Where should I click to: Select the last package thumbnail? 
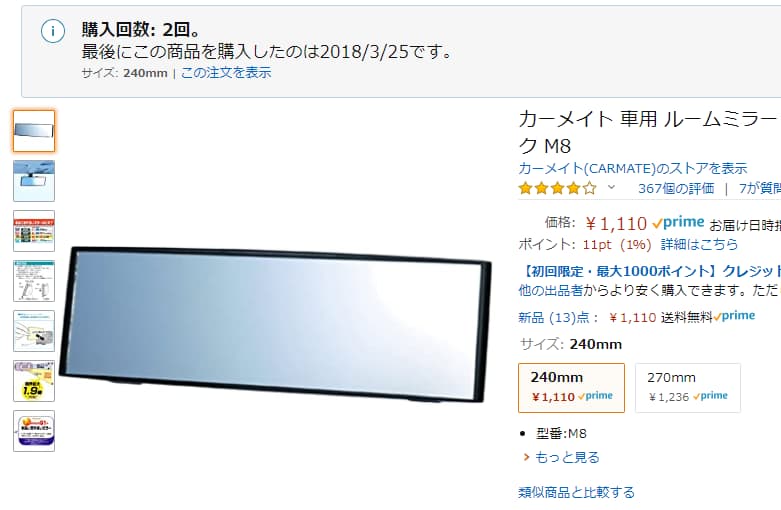tap(34, 431)
